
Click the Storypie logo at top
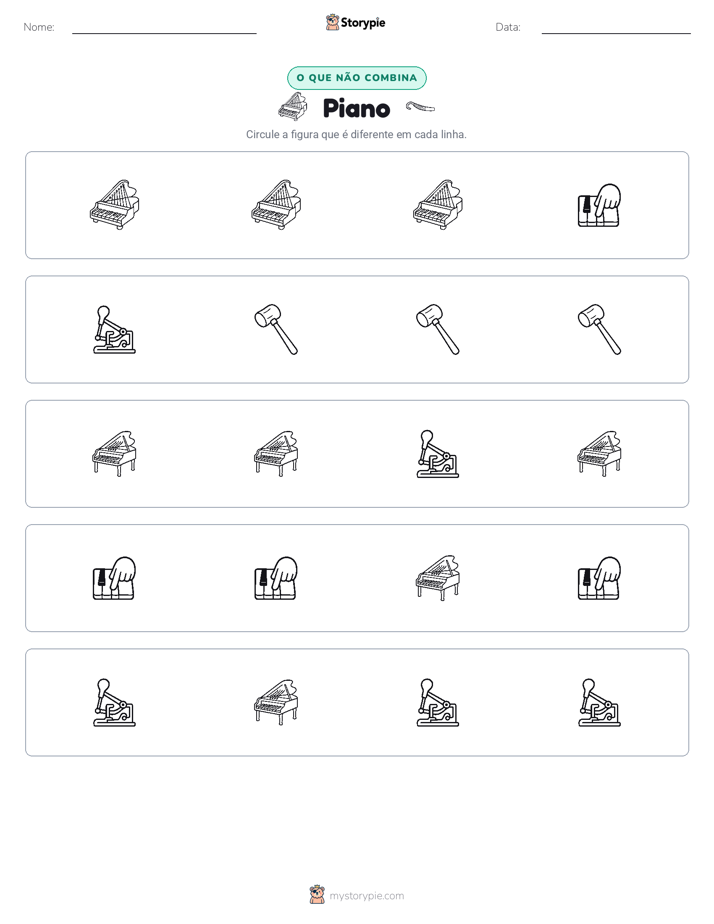(356, 22)
